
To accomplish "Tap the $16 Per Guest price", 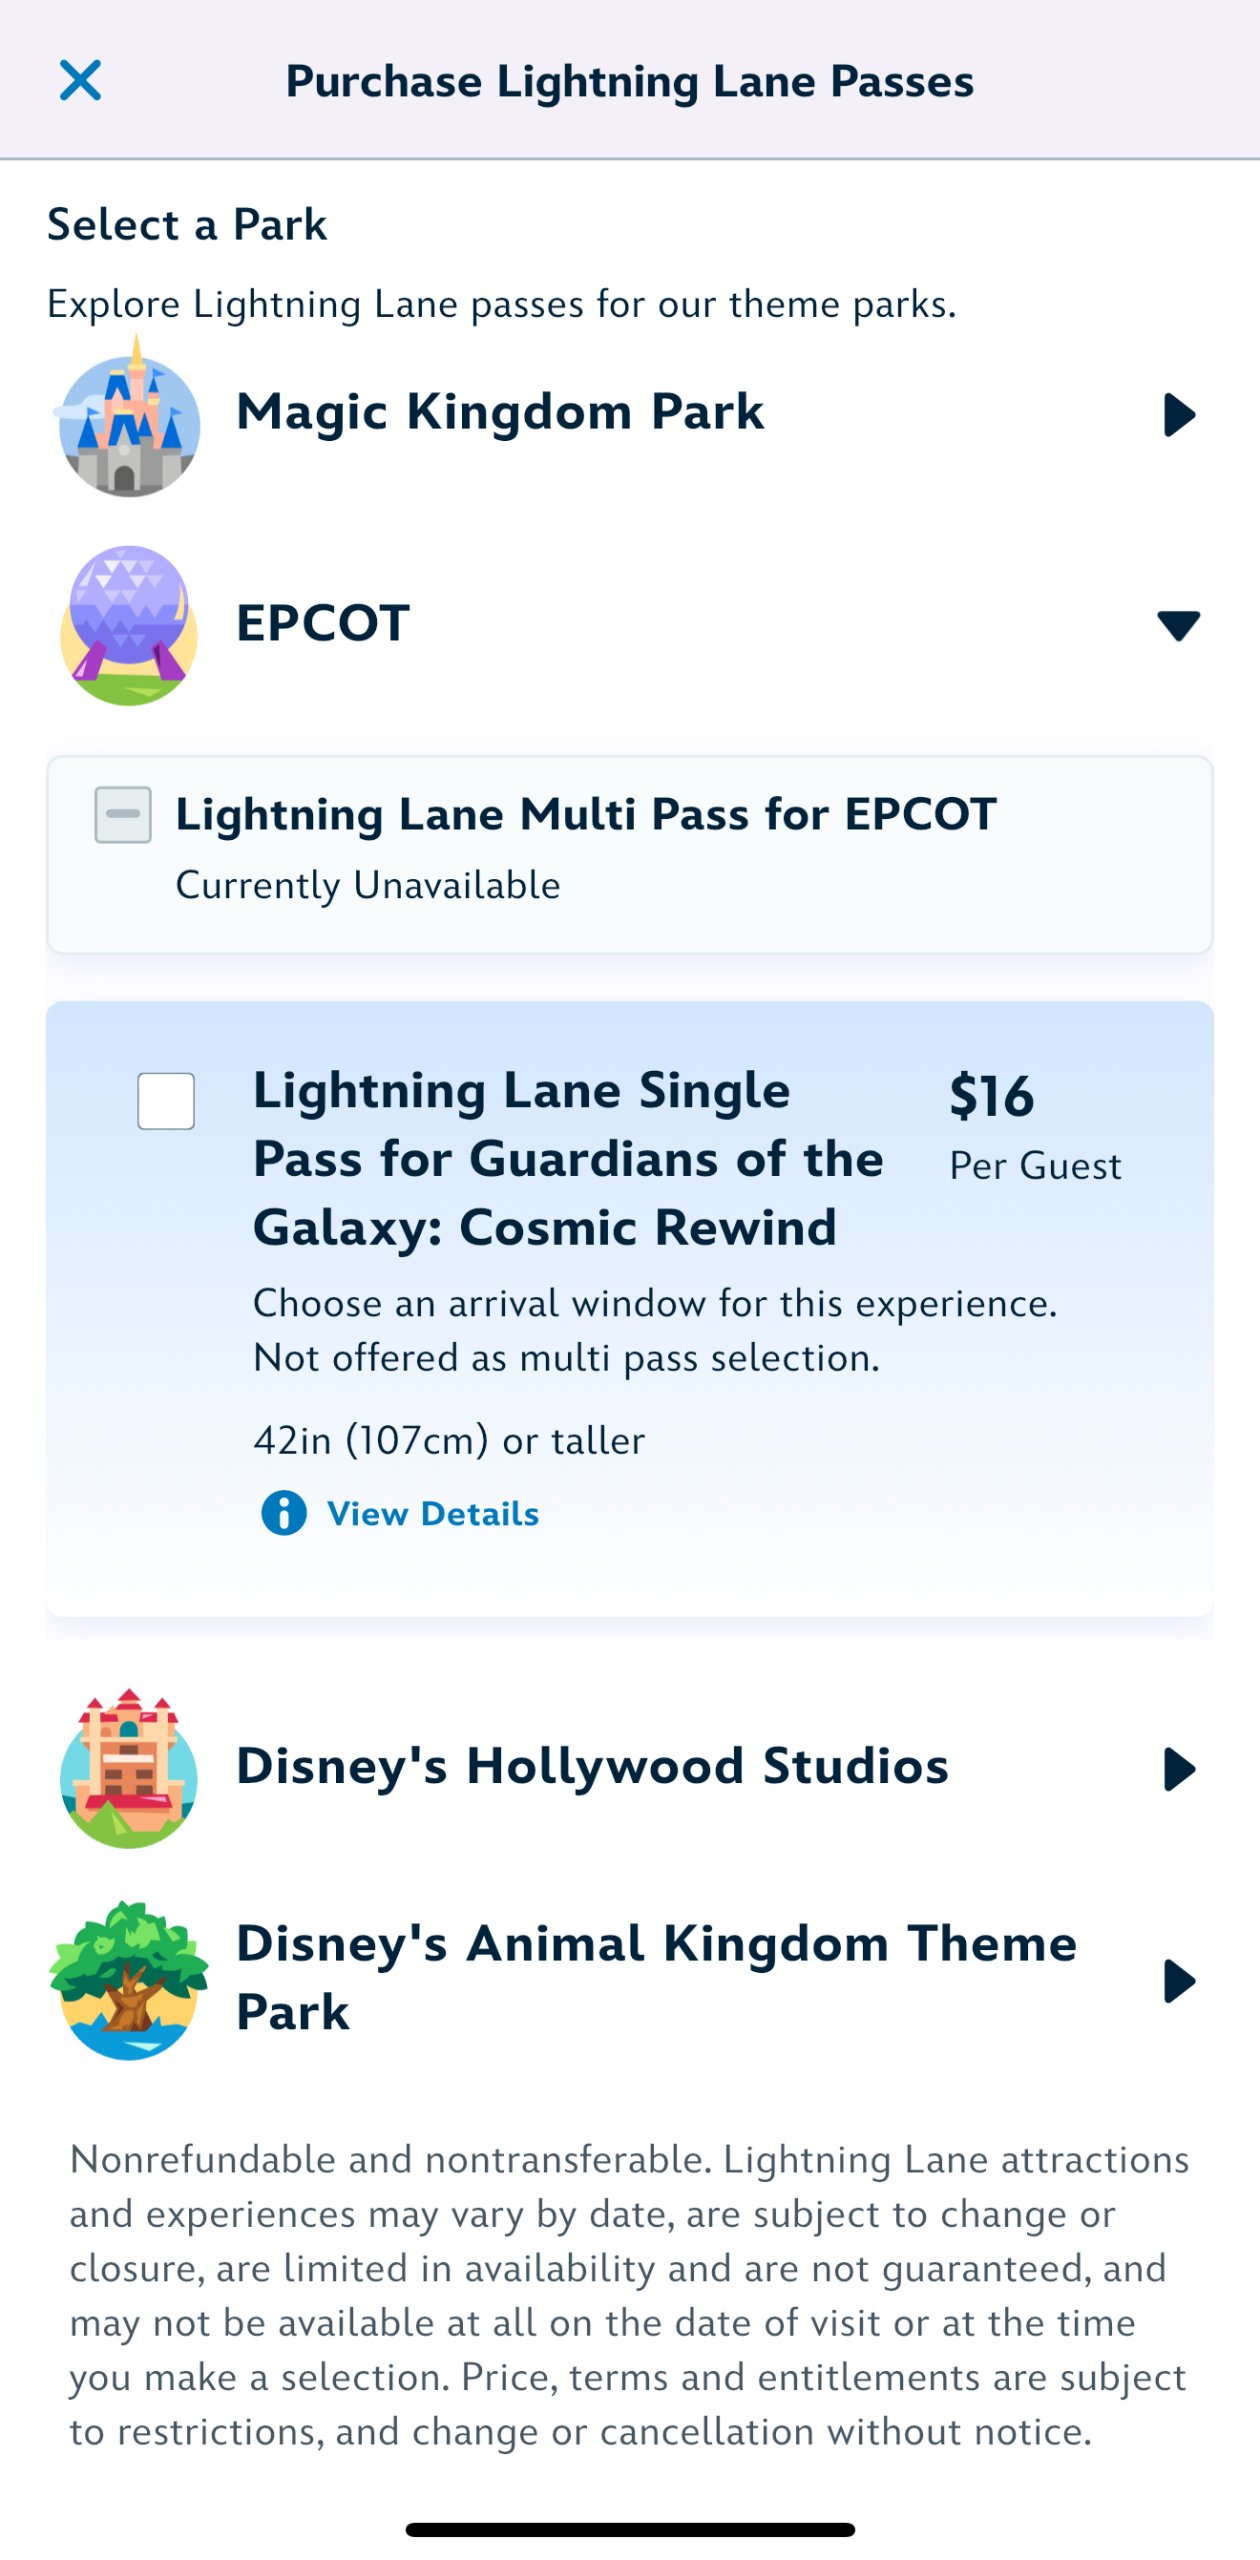I will pyautogui.click(x=1035, y=1126).
